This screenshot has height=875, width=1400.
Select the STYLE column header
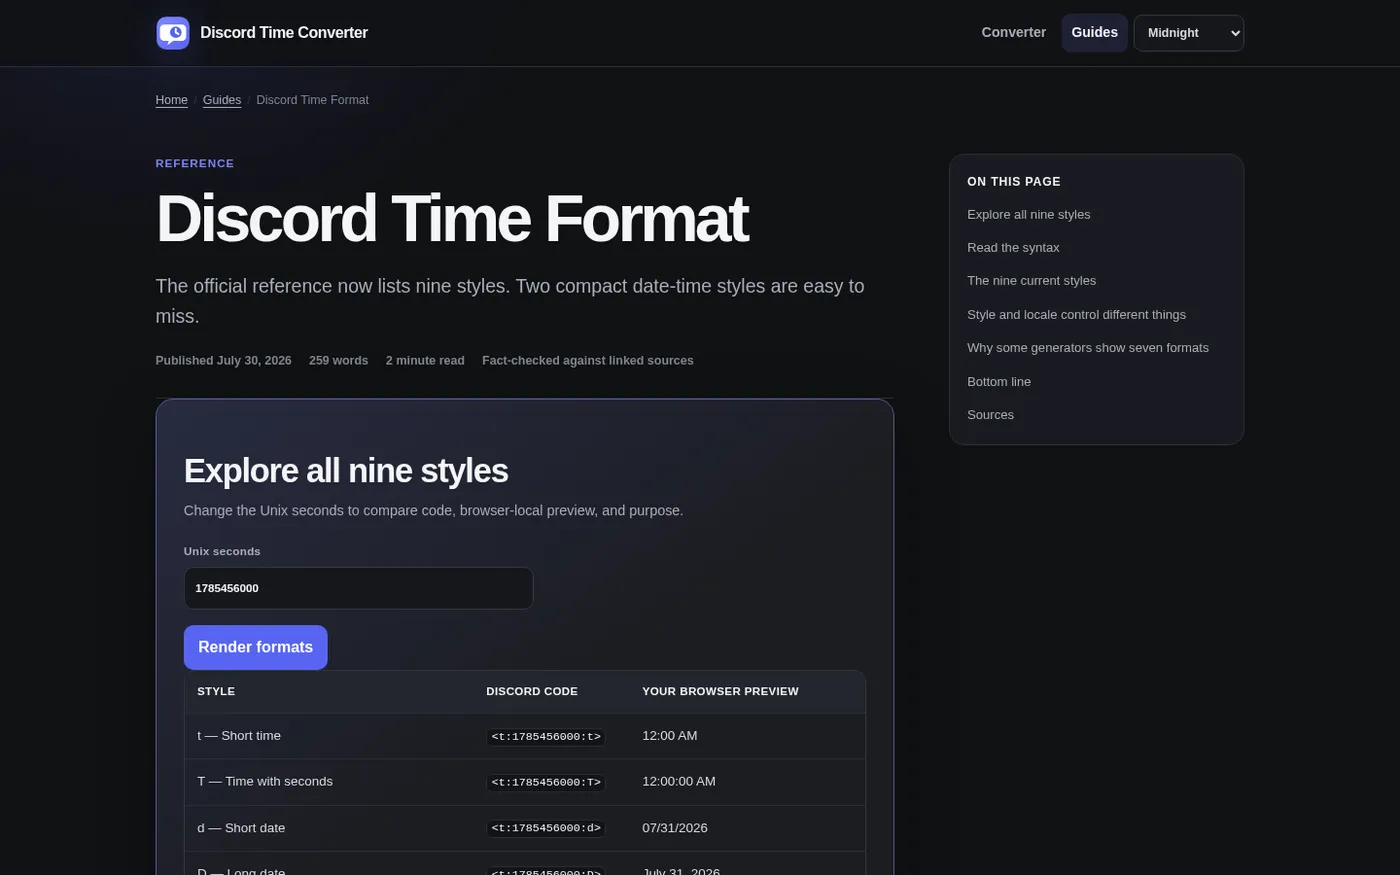pyautogui.click(x=216, y=691)
